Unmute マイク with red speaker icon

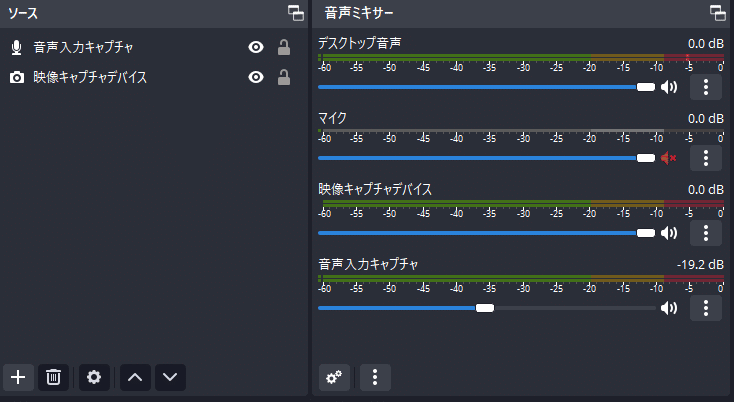point(669,158)
